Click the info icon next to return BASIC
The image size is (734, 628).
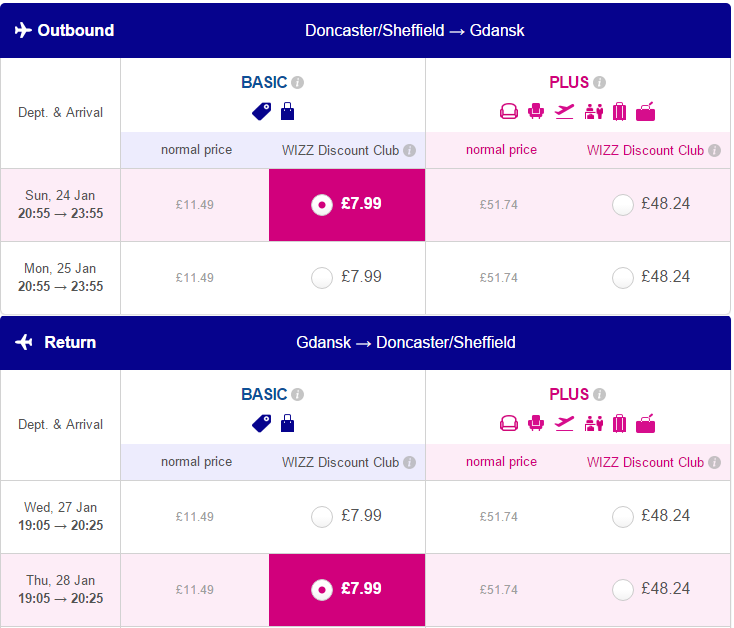(x=297, y=395)
